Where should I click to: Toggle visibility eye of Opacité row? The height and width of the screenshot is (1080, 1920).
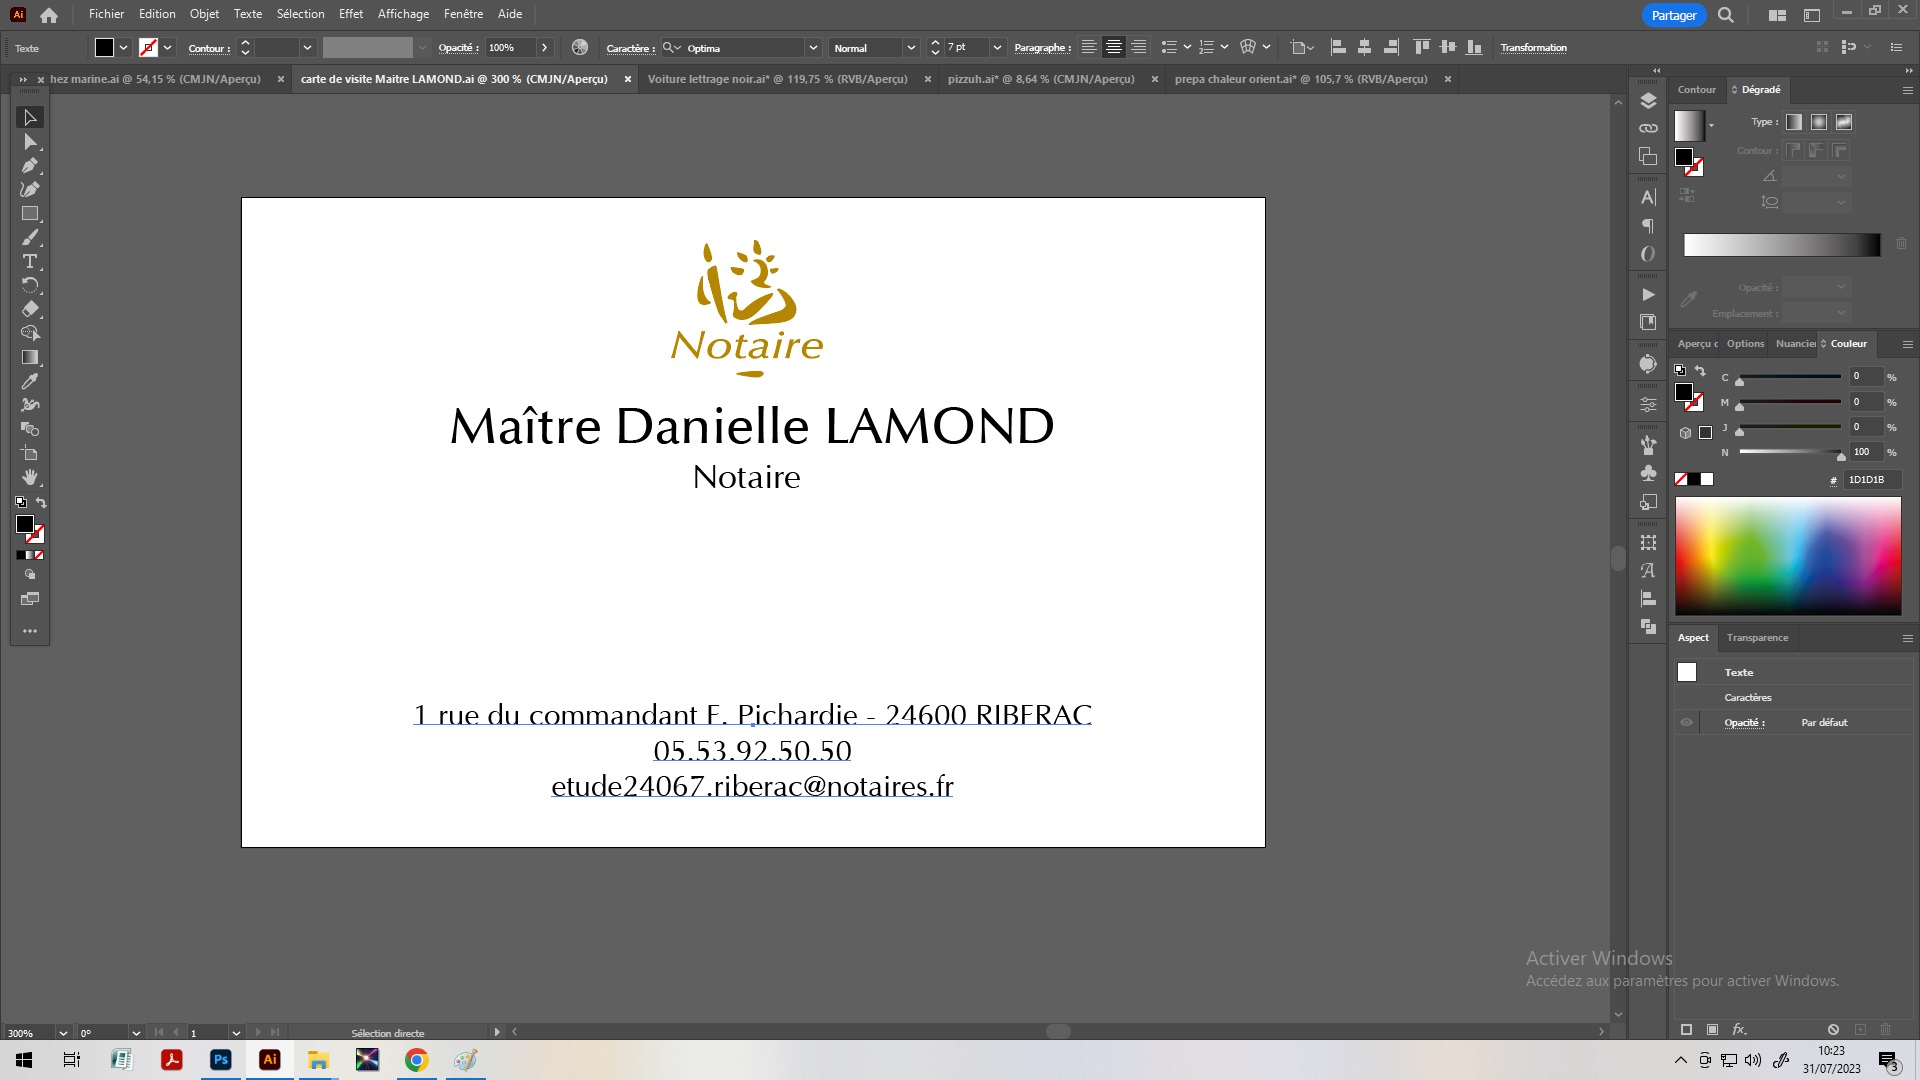pyautogui.click(x=1687, y=723)
